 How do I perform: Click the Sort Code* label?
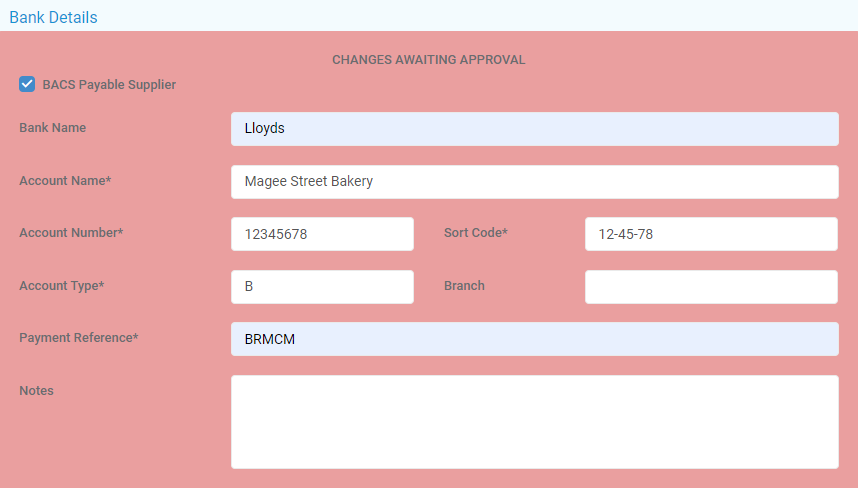pos(476,233)
